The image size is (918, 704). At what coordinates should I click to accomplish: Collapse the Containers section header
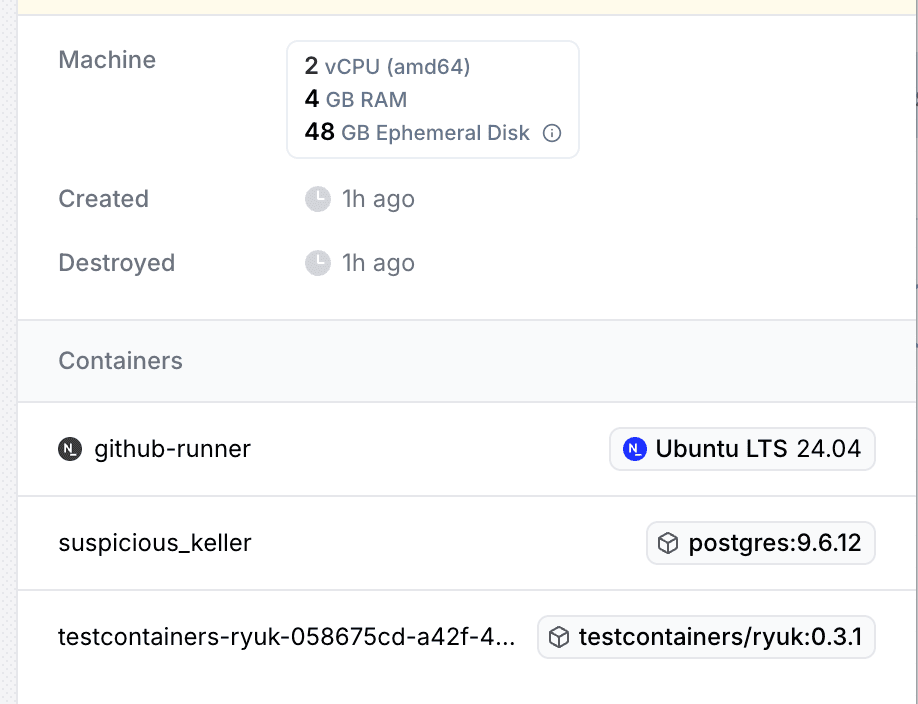pyautogui.click(x=120, y=361)
